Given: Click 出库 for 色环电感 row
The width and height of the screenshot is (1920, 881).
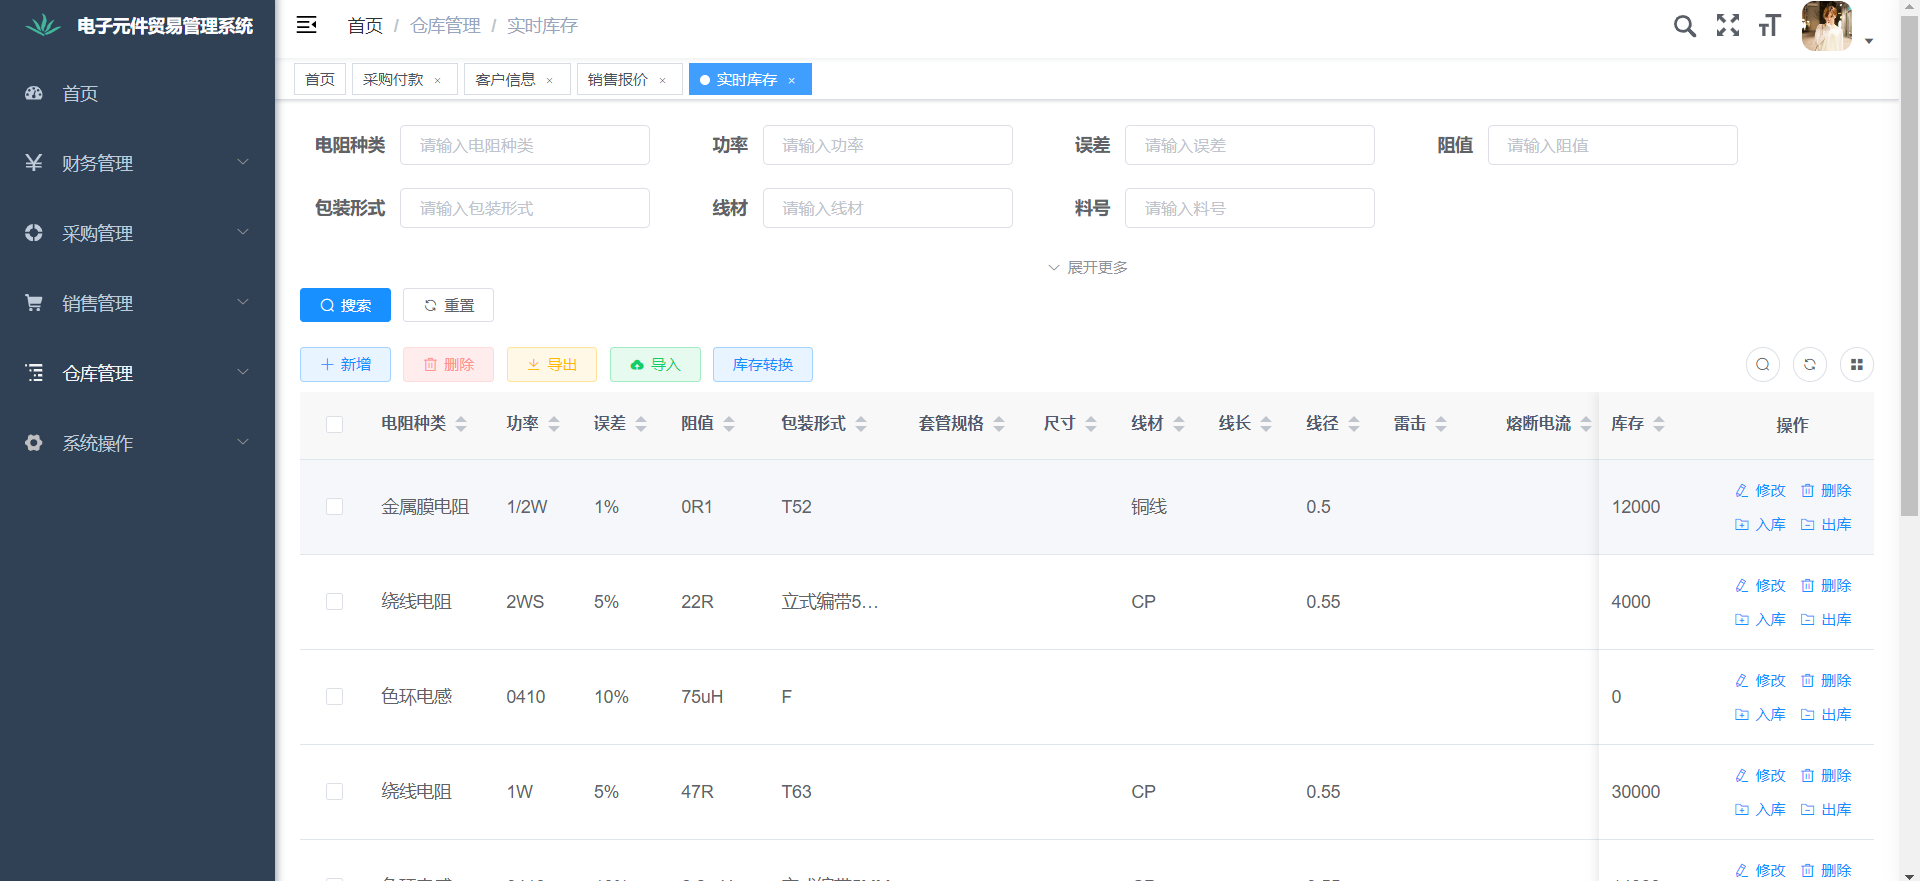Looking at the screenshot, I should 1826,714.
